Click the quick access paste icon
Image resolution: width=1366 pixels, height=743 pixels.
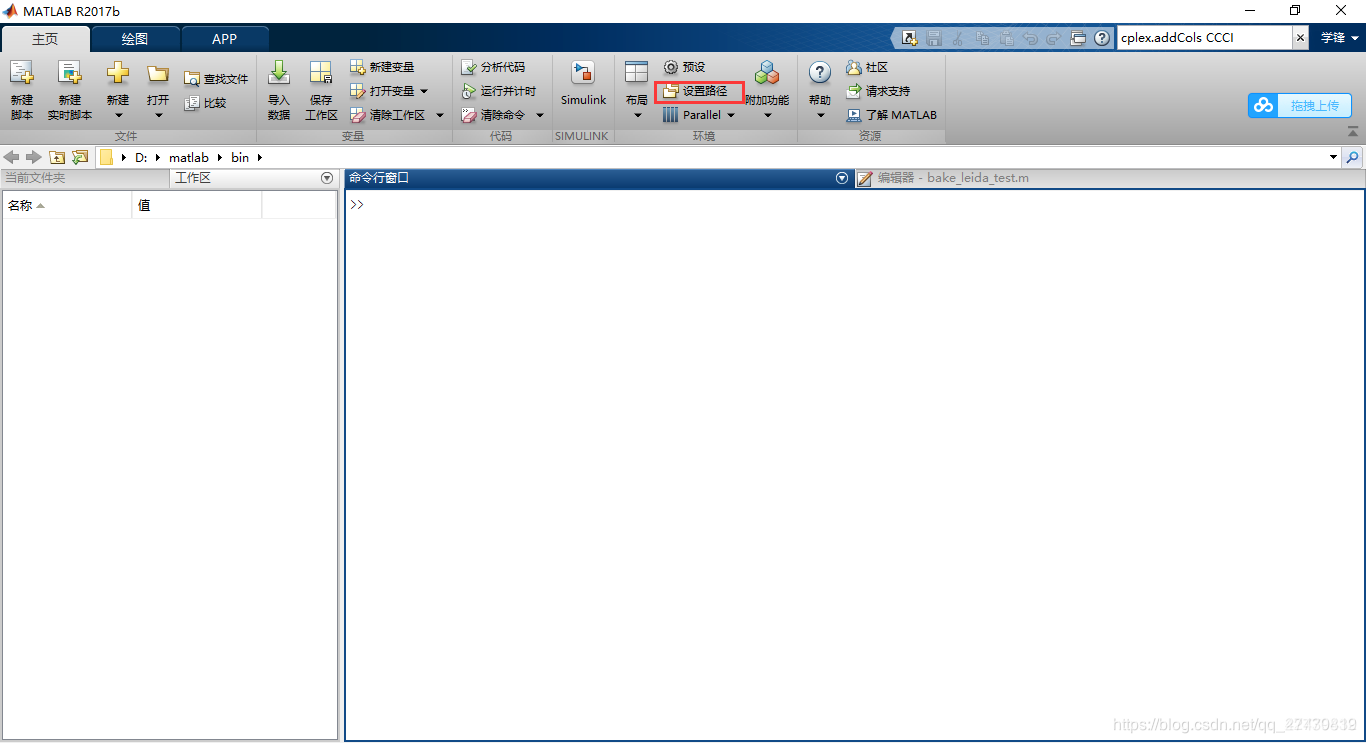1006,38
